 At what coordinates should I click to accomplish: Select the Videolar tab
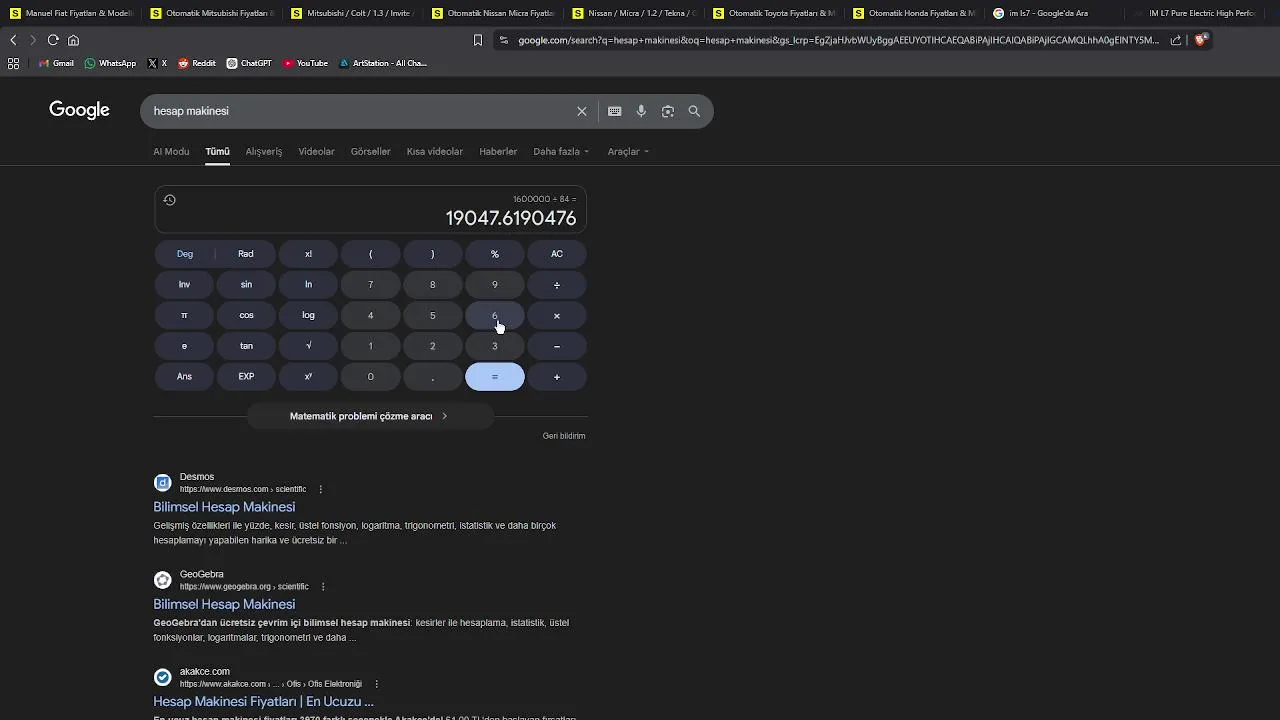(316, 152)
